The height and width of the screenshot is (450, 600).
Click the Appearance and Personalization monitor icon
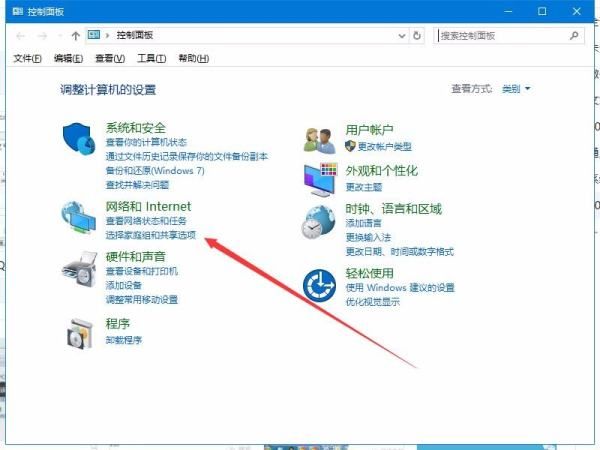(320, 179)
